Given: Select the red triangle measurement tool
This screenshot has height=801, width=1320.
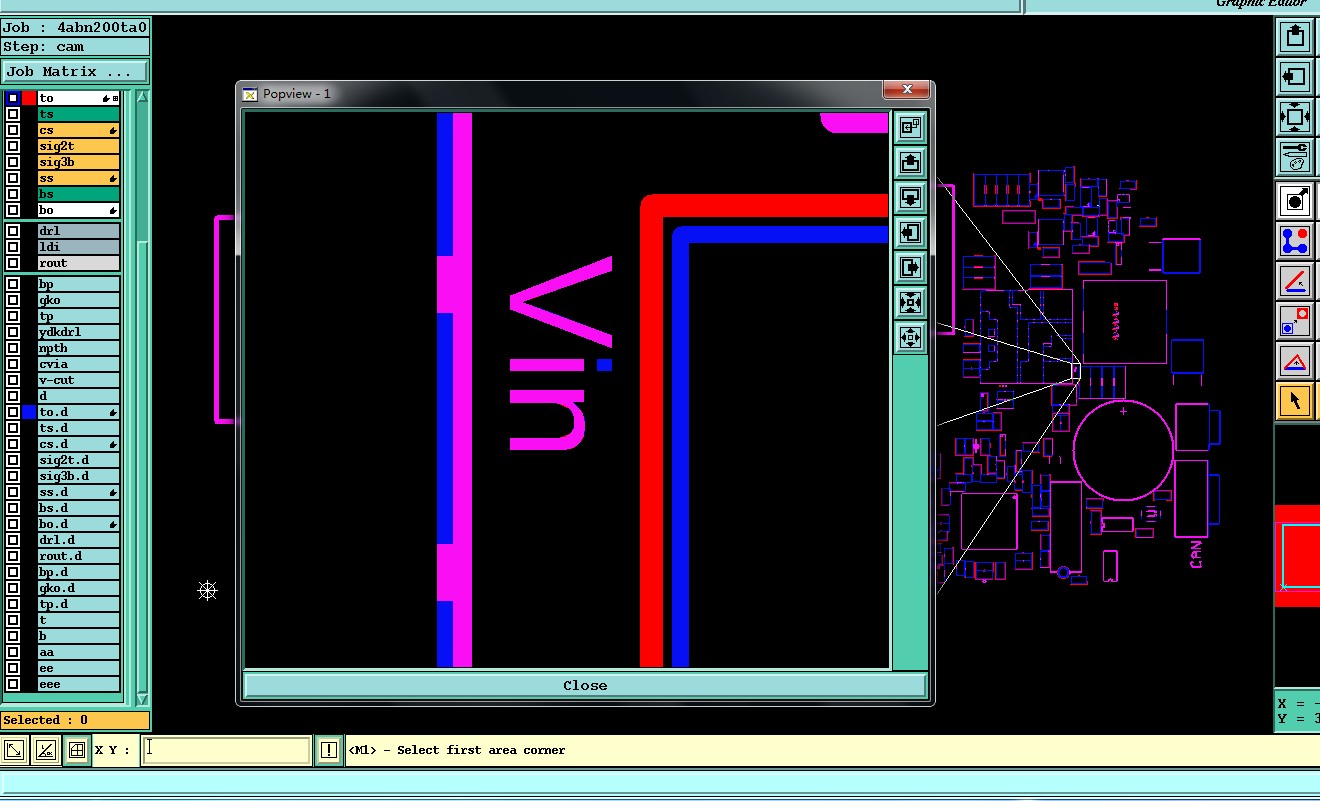Looking at the screenshot, I should (x=1295, y=361).
